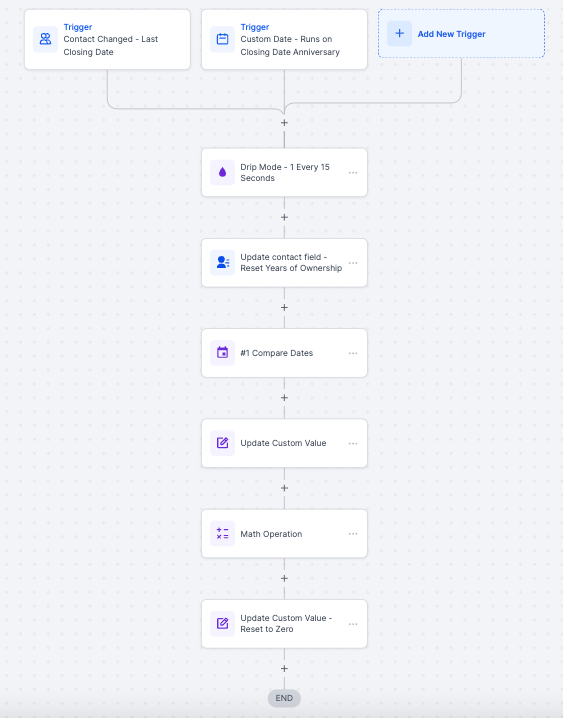Click the Compare Dates calendar icon
The width and height of the screenshot is (563, 718).
pos(222,353)
